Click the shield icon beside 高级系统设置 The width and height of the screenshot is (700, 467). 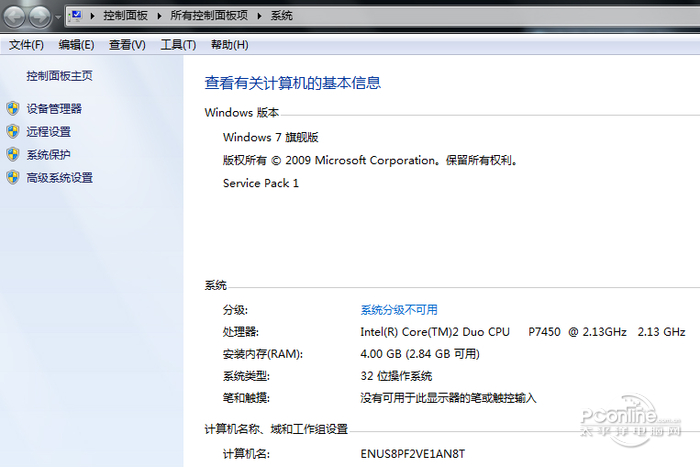pos(13,177)
